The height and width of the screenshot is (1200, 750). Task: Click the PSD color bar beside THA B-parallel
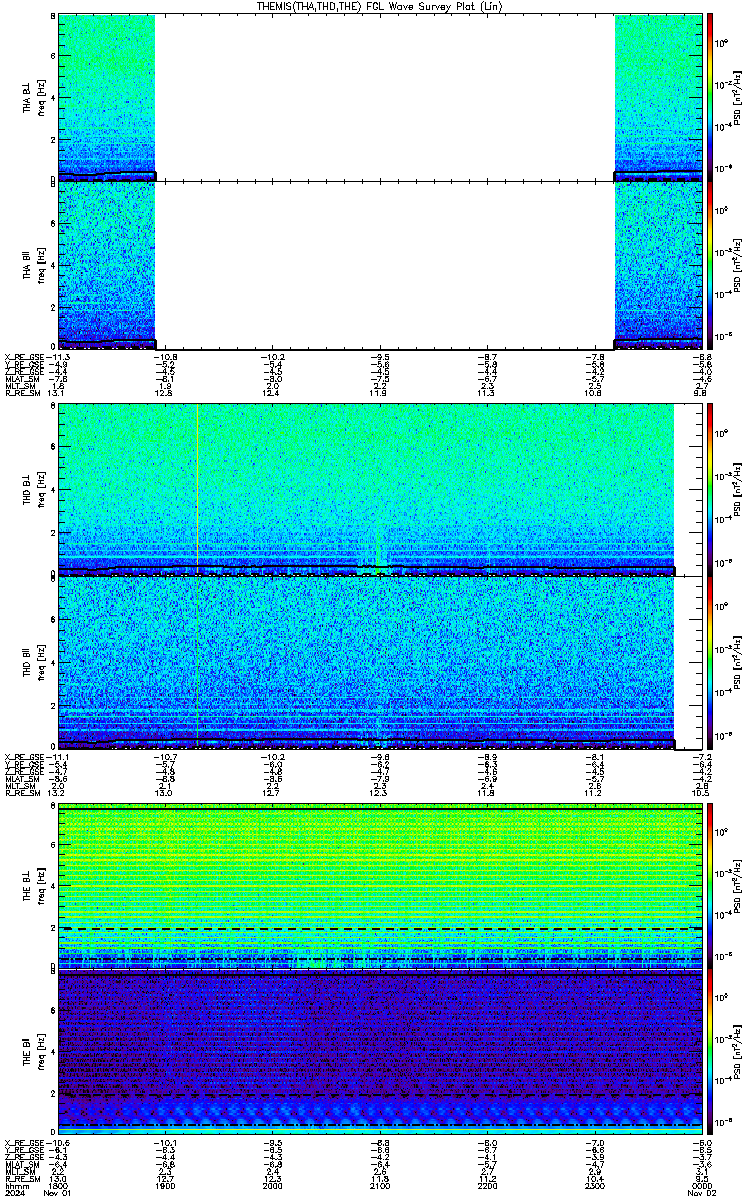coord(711,265)
